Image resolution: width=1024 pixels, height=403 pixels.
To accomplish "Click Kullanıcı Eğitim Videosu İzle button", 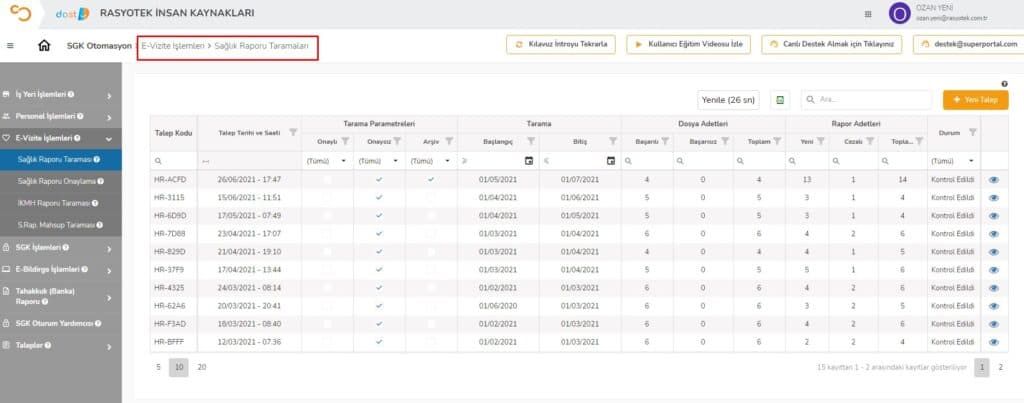I will coord(690,45).
